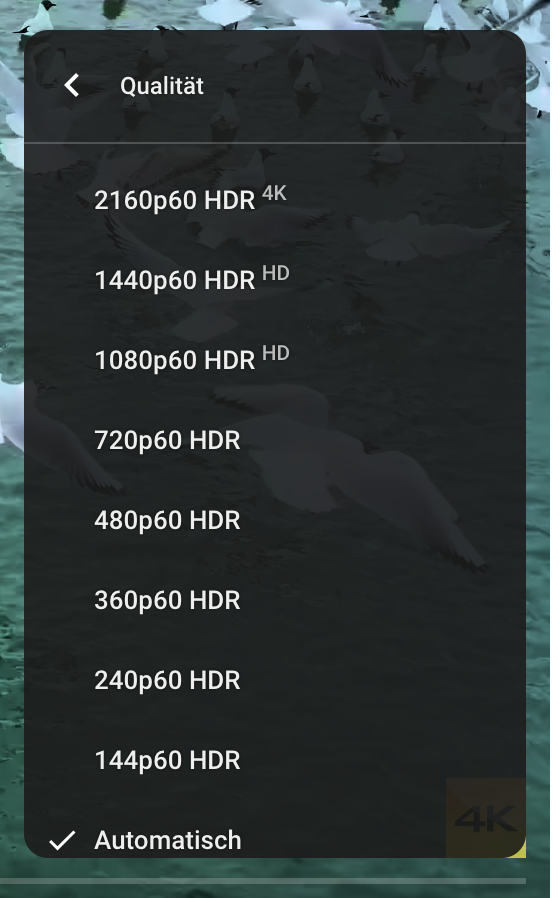560x898 pixels.
Task: Select lowest quality 144p60 HDR
Action: pos(275,761)
